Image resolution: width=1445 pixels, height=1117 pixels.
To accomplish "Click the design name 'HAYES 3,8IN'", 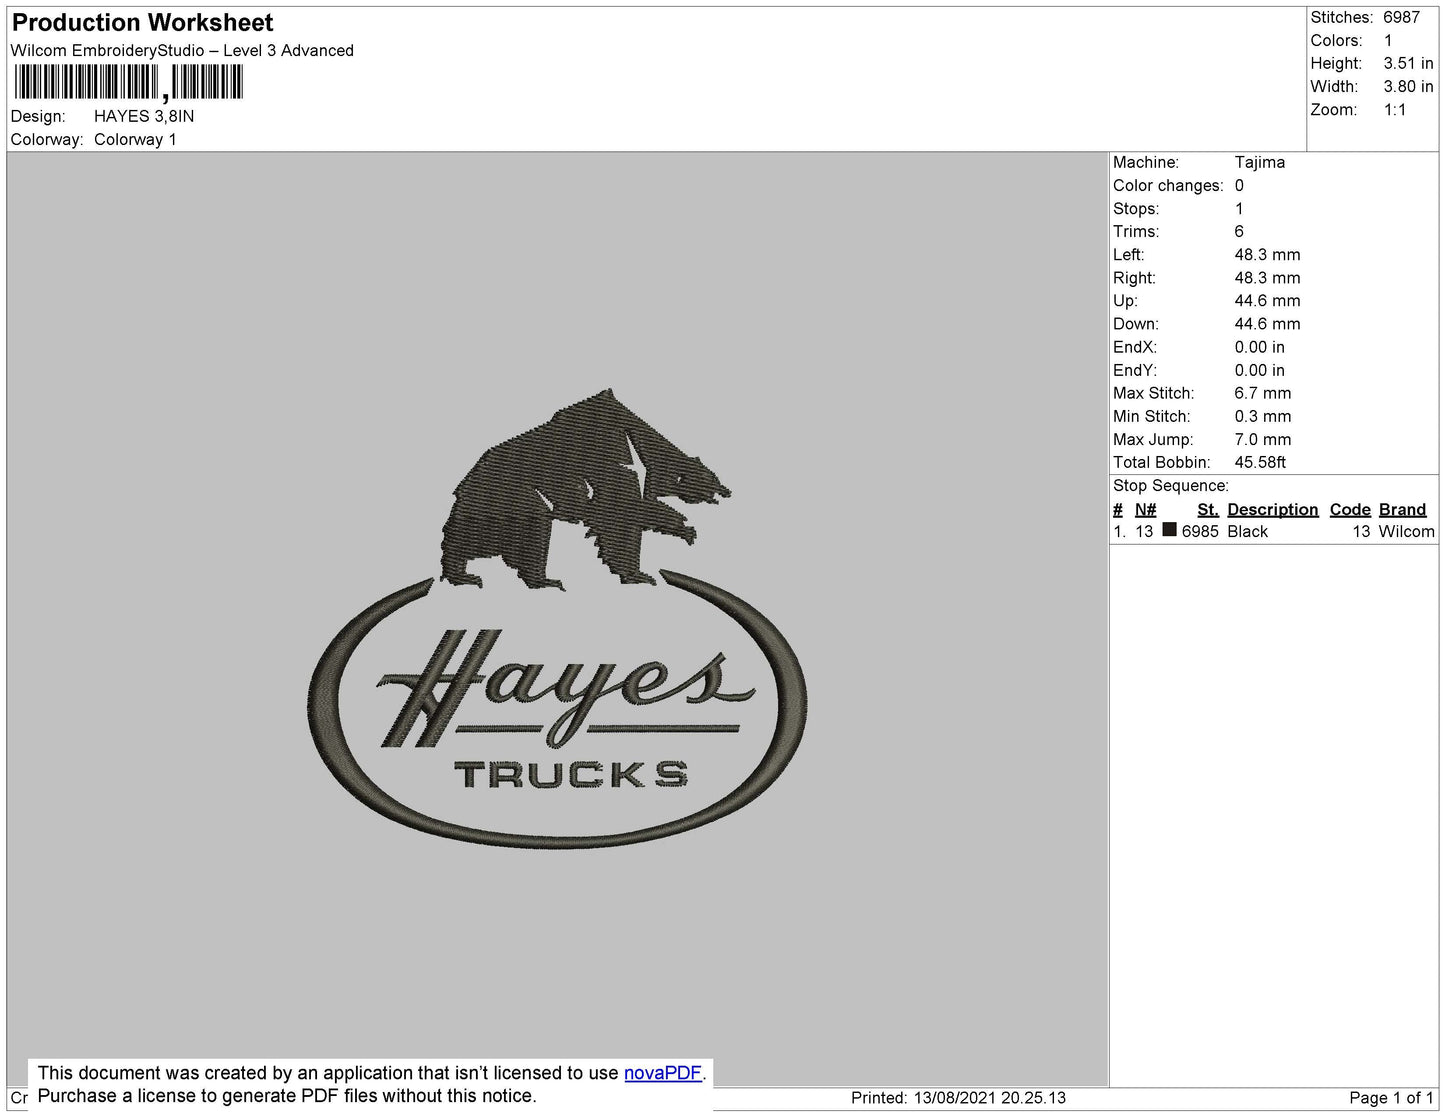I will tap(144, 116).
